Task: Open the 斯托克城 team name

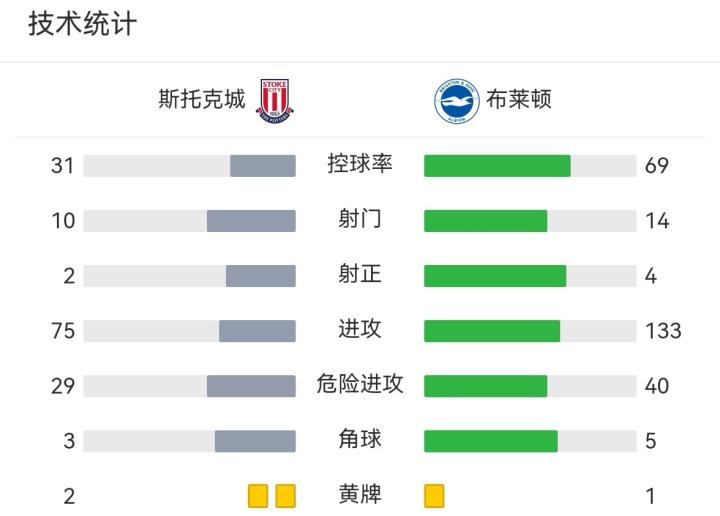Action: pyautogui.click(x=202, y=100)
